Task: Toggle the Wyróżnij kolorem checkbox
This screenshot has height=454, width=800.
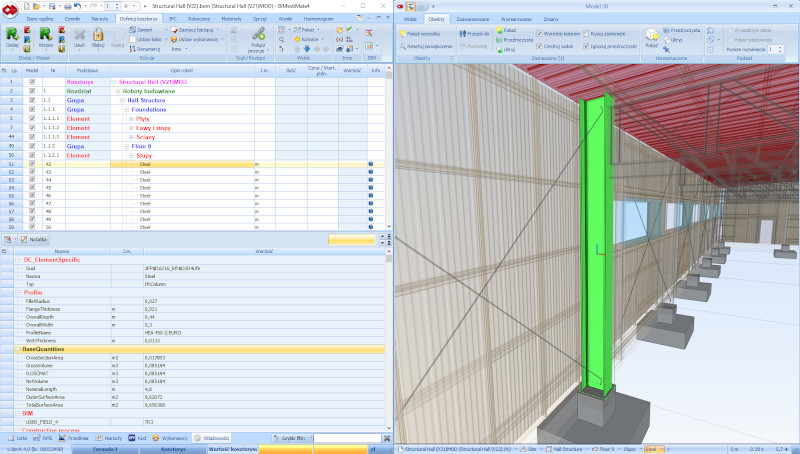Action: pos(540,32)
